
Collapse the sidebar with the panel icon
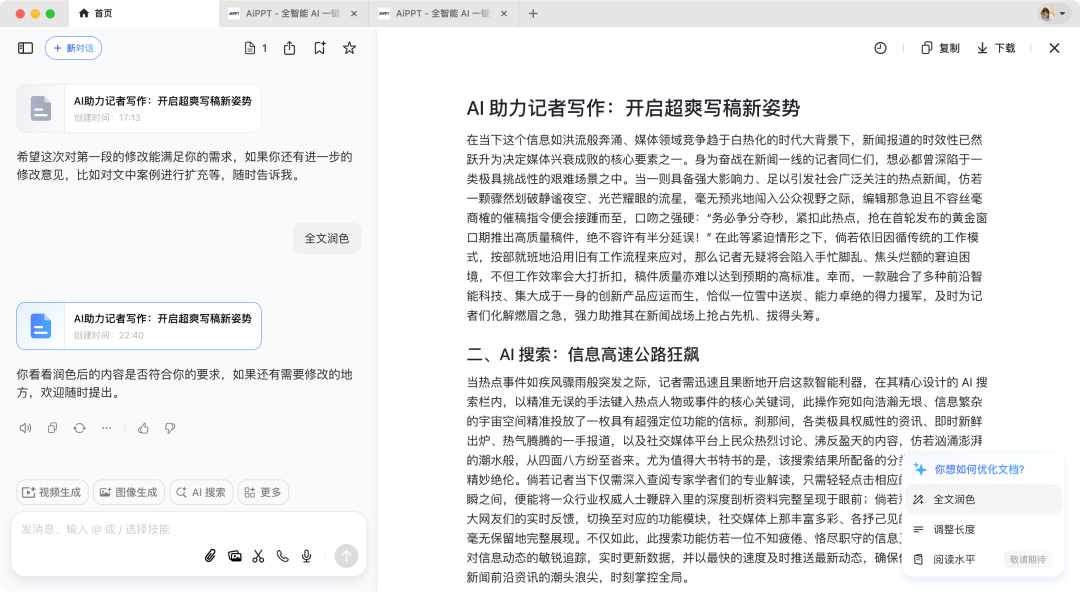(23, 47)
